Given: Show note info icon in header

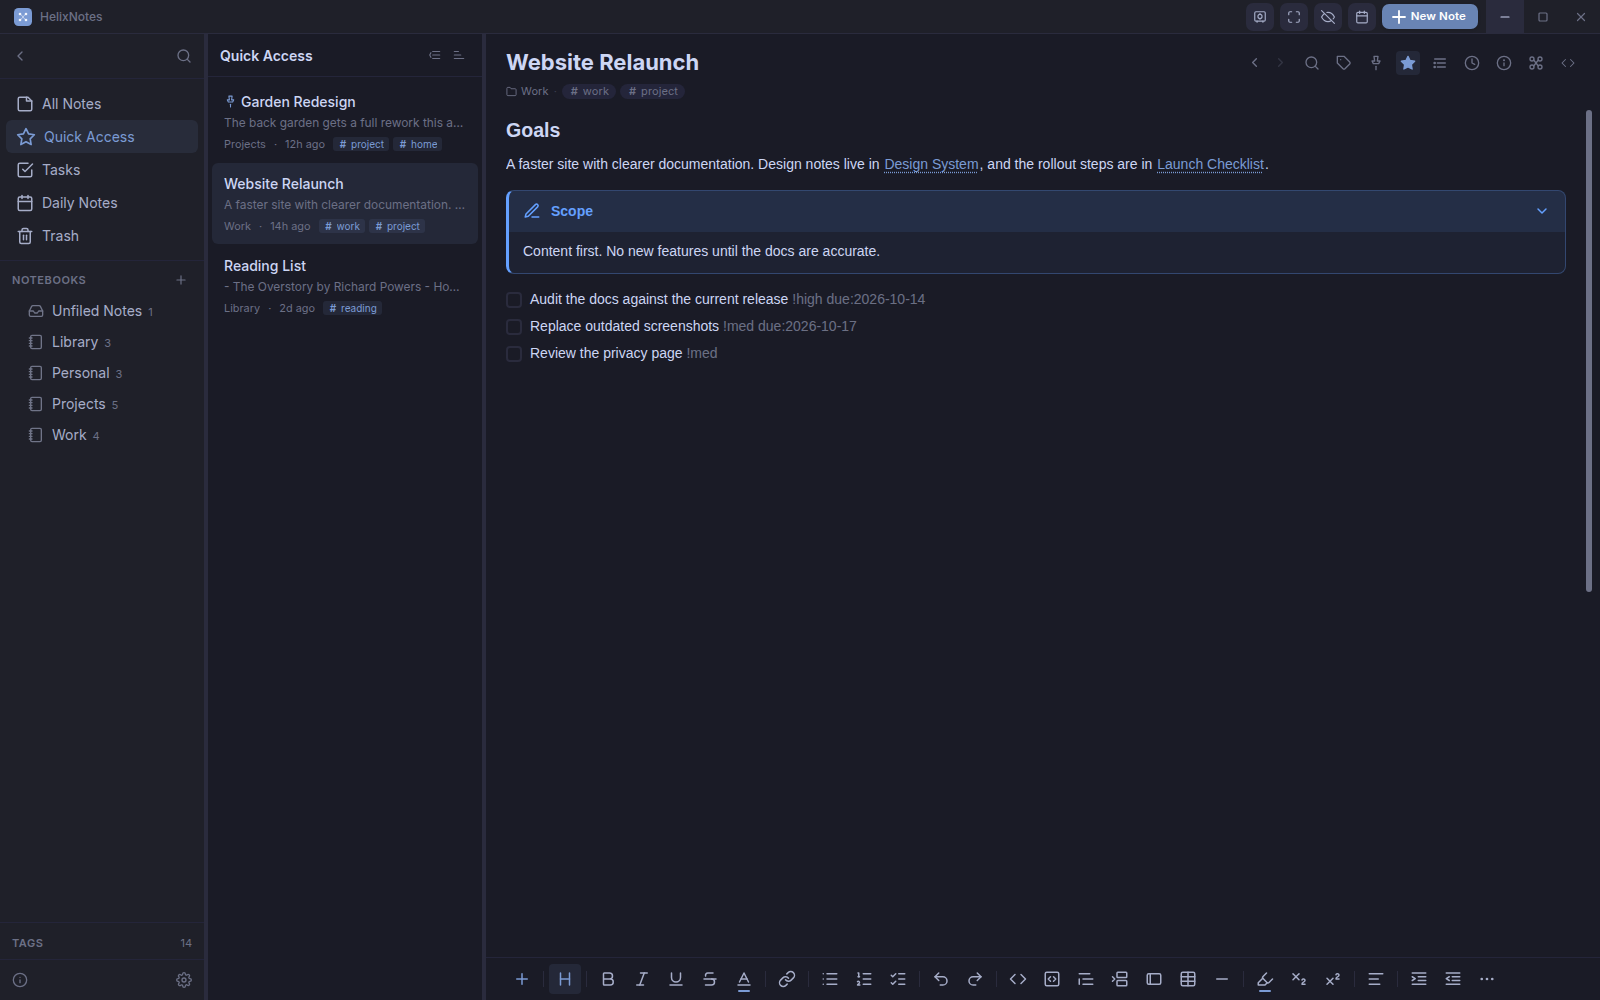Looking at the screenshot, I should tap(1504, 63).
